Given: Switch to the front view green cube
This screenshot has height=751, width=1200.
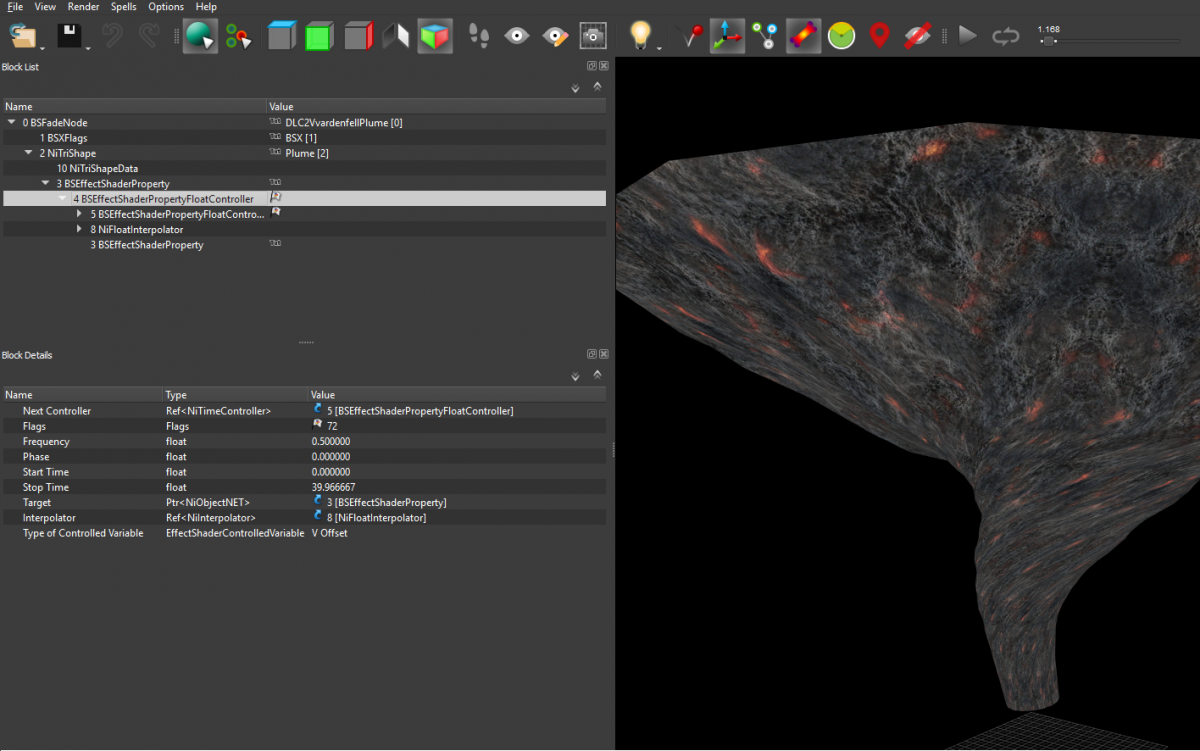Looking at the screenshot, I should coord(319,37).
